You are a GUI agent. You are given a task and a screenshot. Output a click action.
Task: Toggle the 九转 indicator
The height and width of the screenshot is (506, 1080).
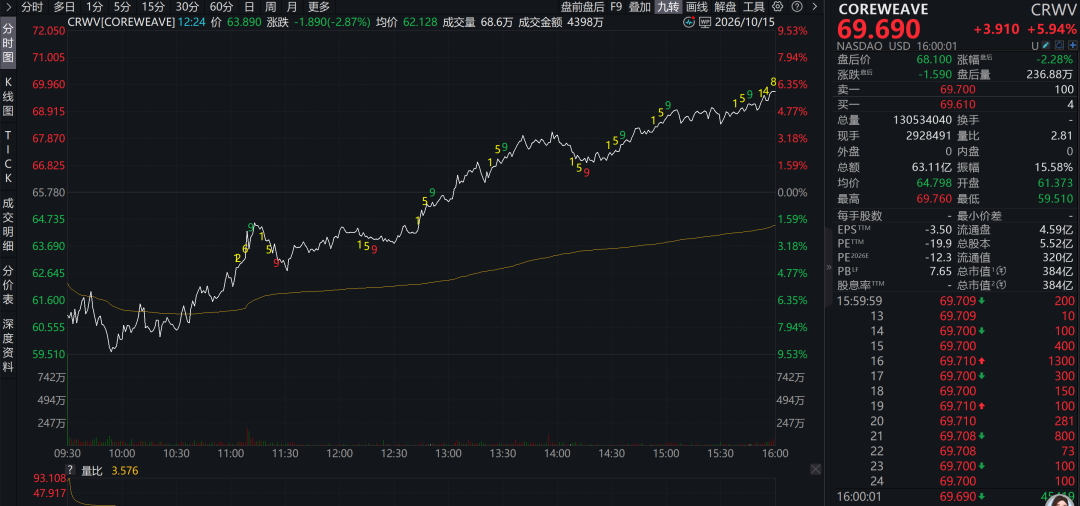(667, 7)
